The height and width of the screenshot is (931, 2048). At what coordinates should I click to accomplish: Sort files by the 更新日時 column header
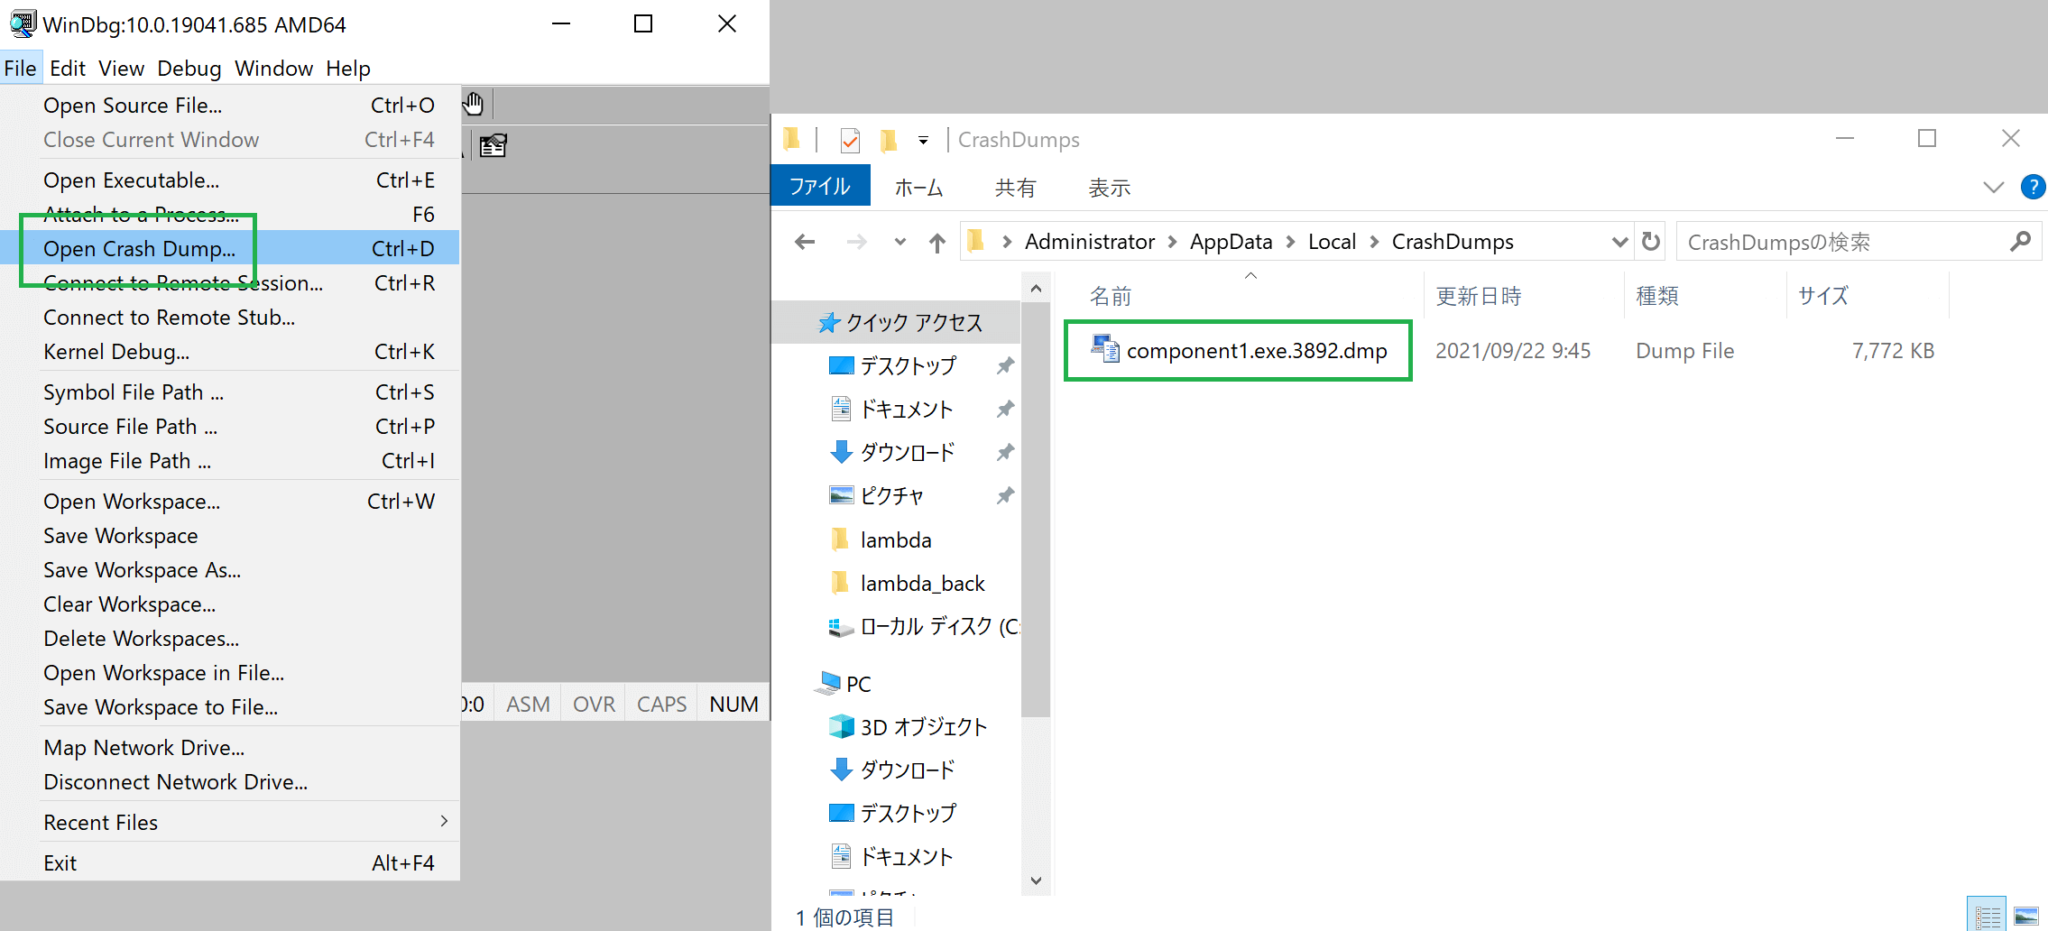1478,295
